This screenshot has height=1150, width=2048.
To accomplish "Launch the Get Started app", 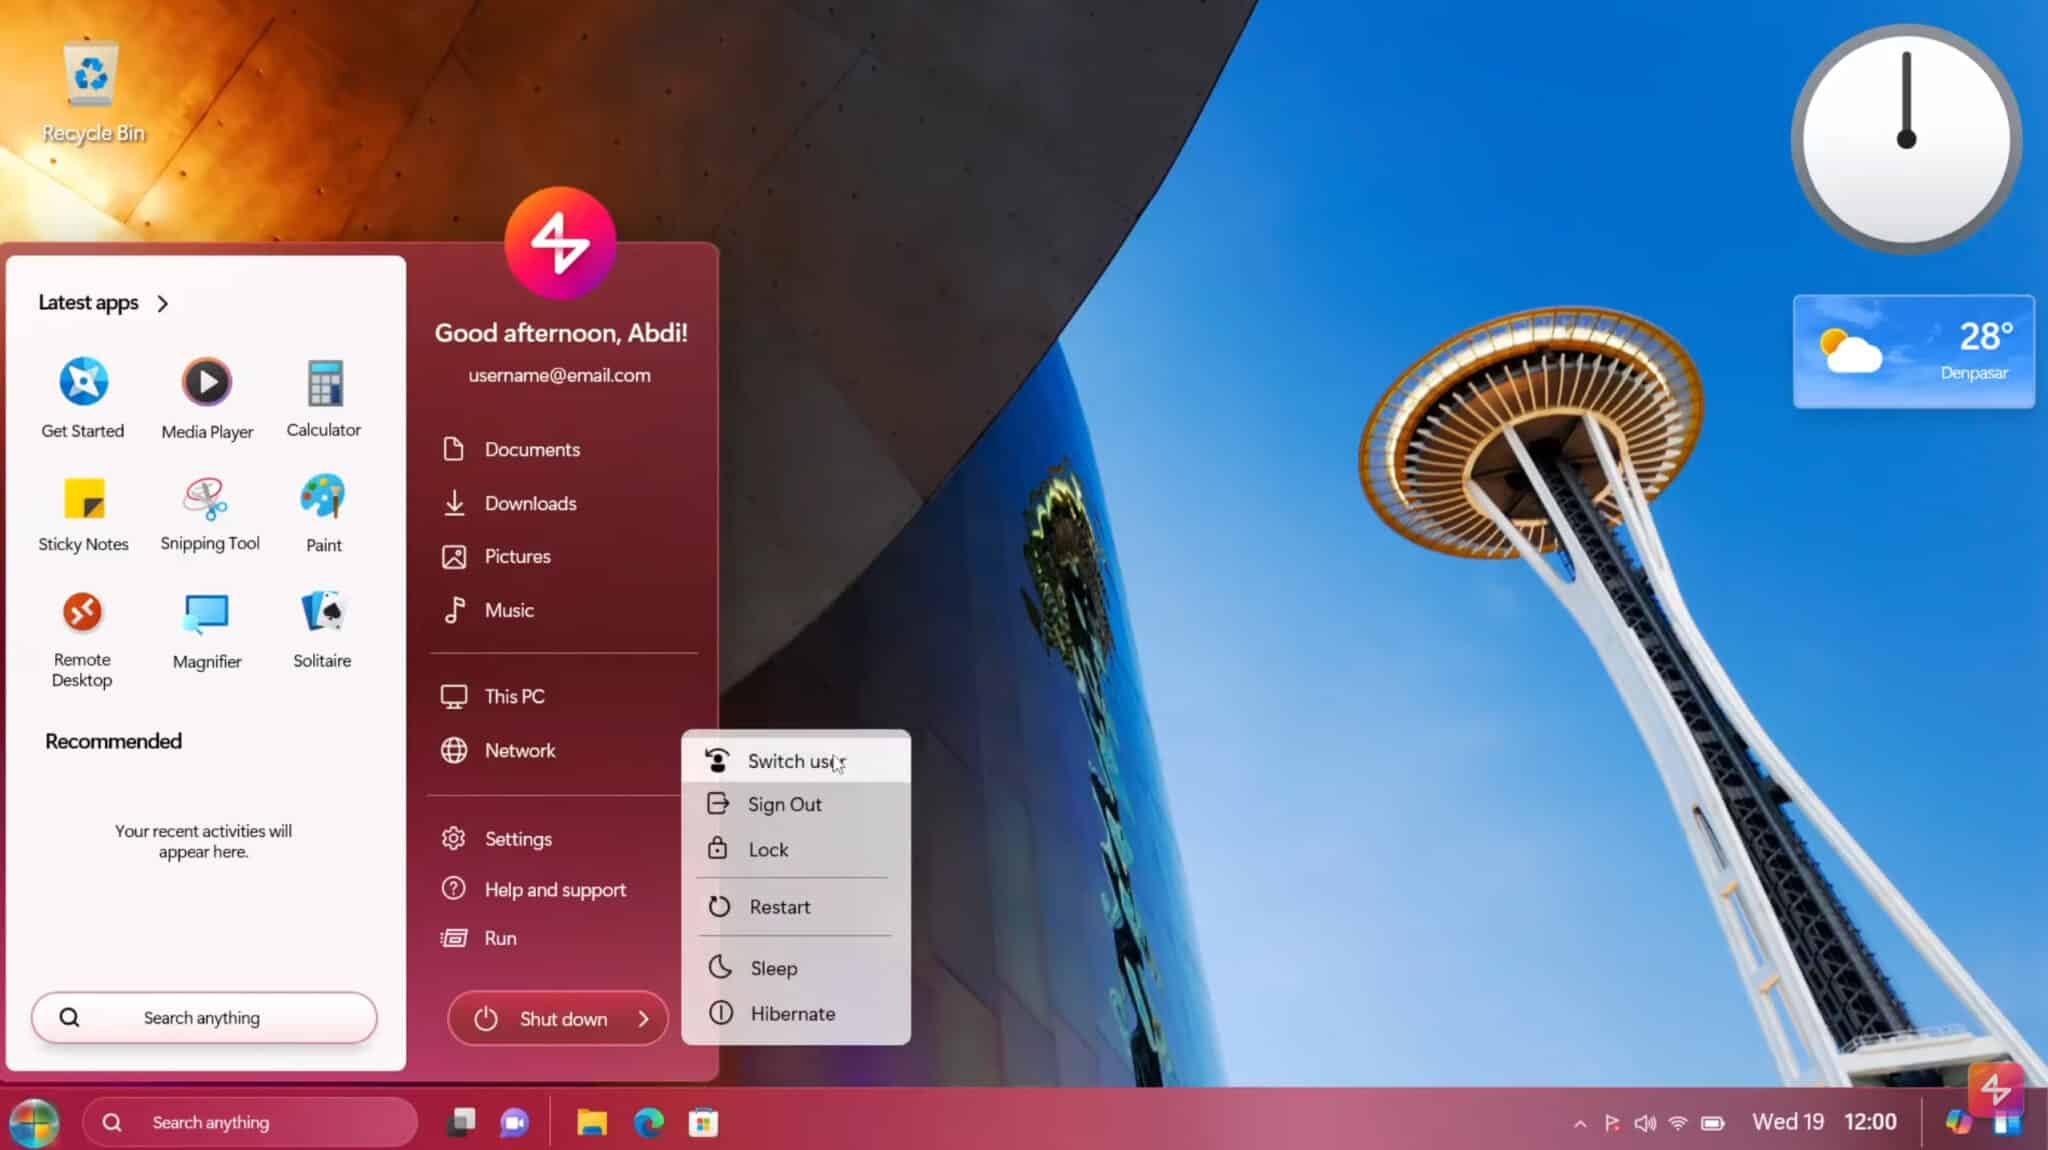I will coord(82,381).
